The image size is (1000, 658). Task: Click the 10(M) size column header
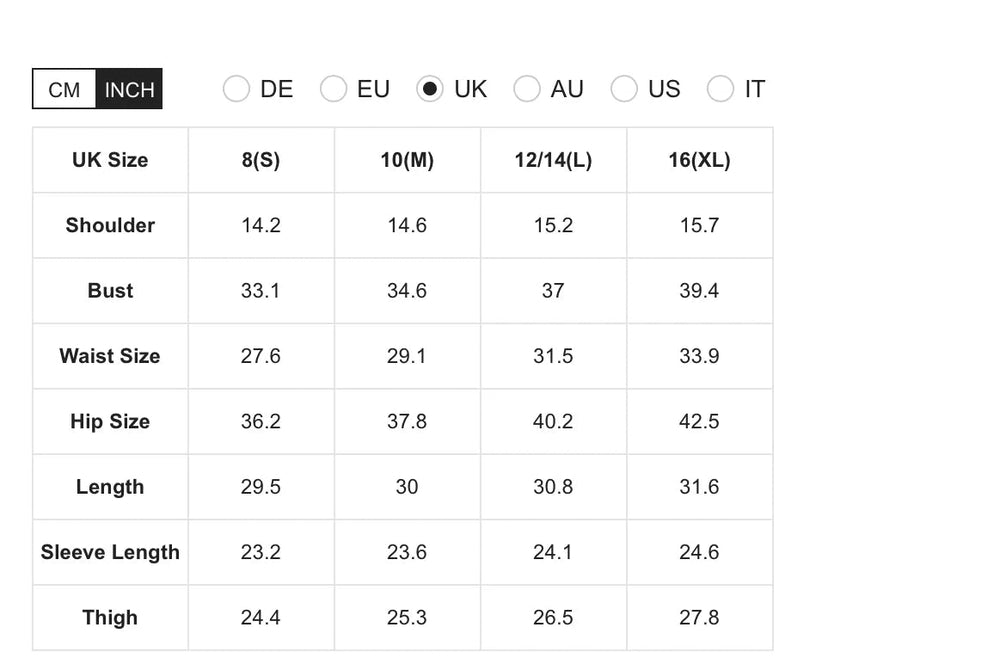pos(407,160)
